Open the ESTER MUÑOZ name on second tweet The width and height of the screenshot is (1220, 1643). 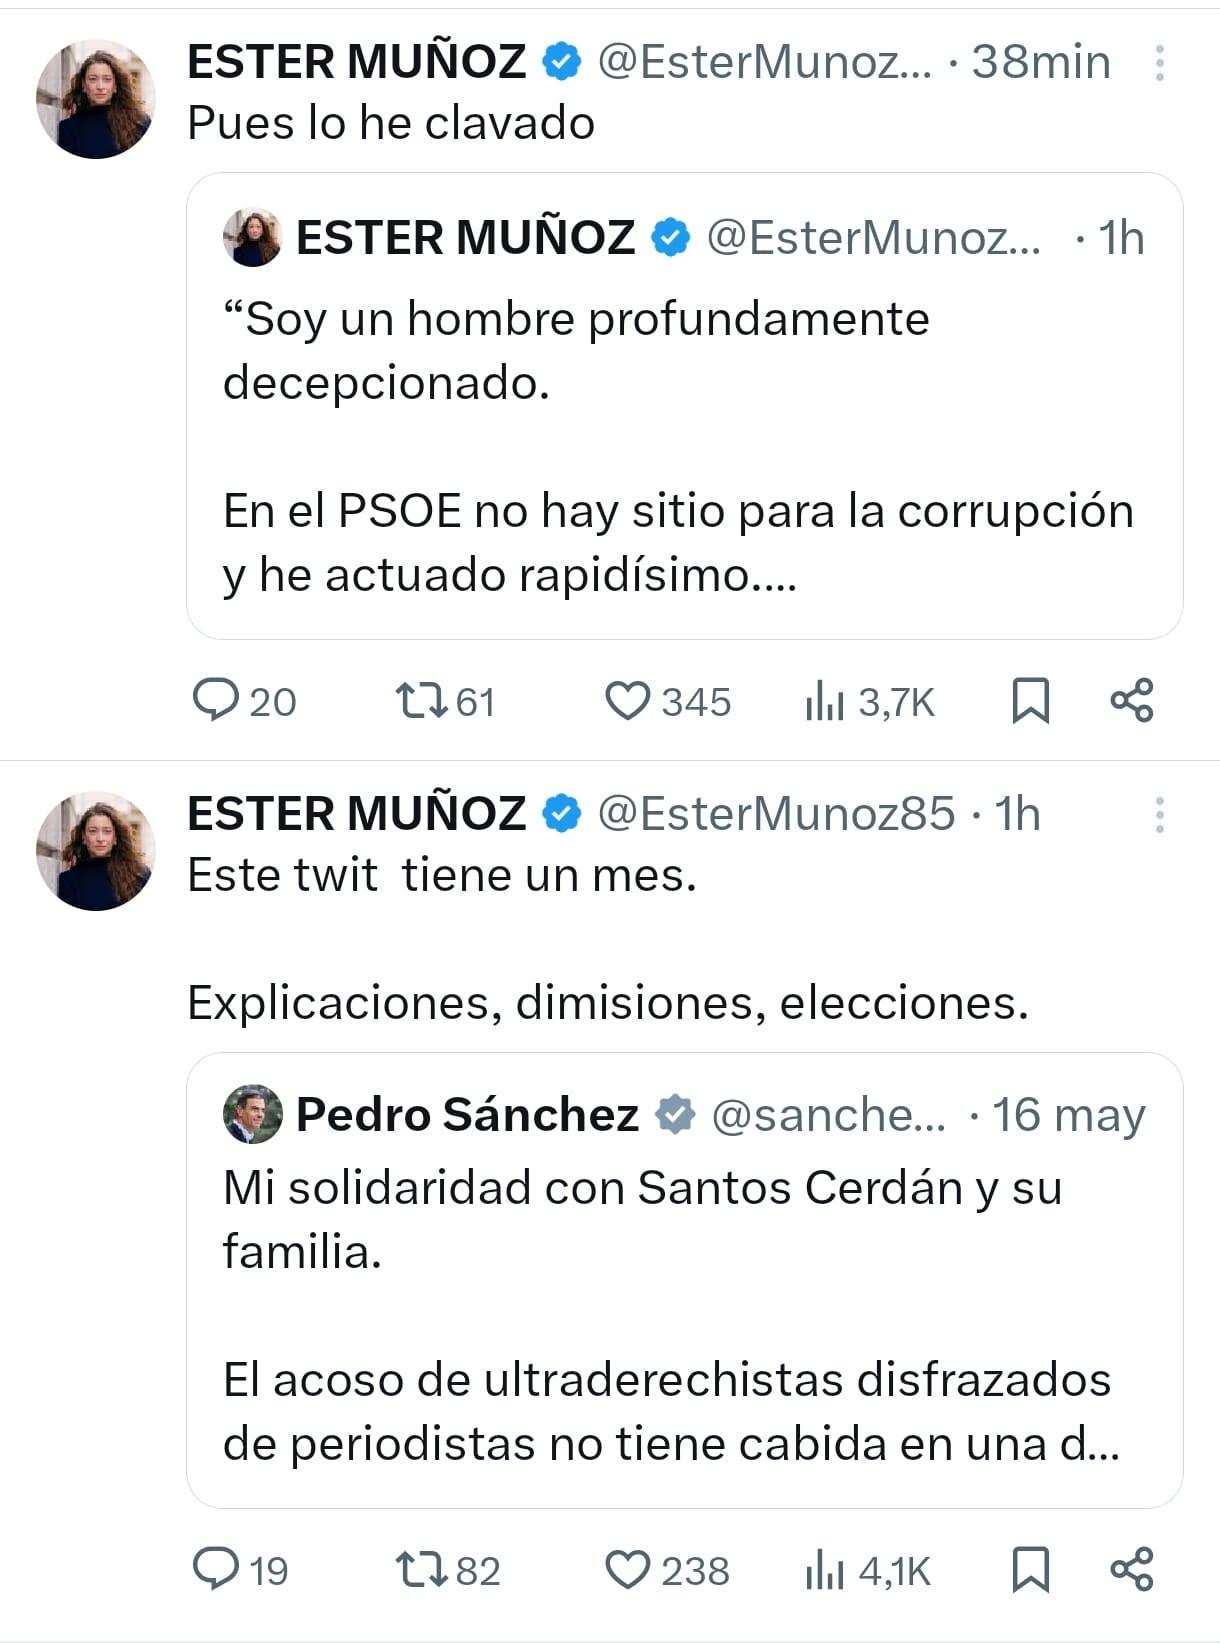coord(356,814)
